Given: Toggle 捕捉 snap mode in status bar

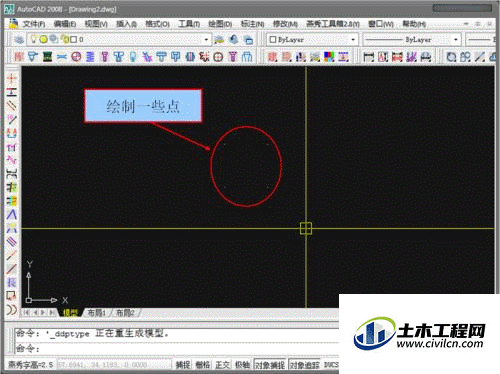Looking at the screenshot, I should pyautogui.click(x=183, y=365).
